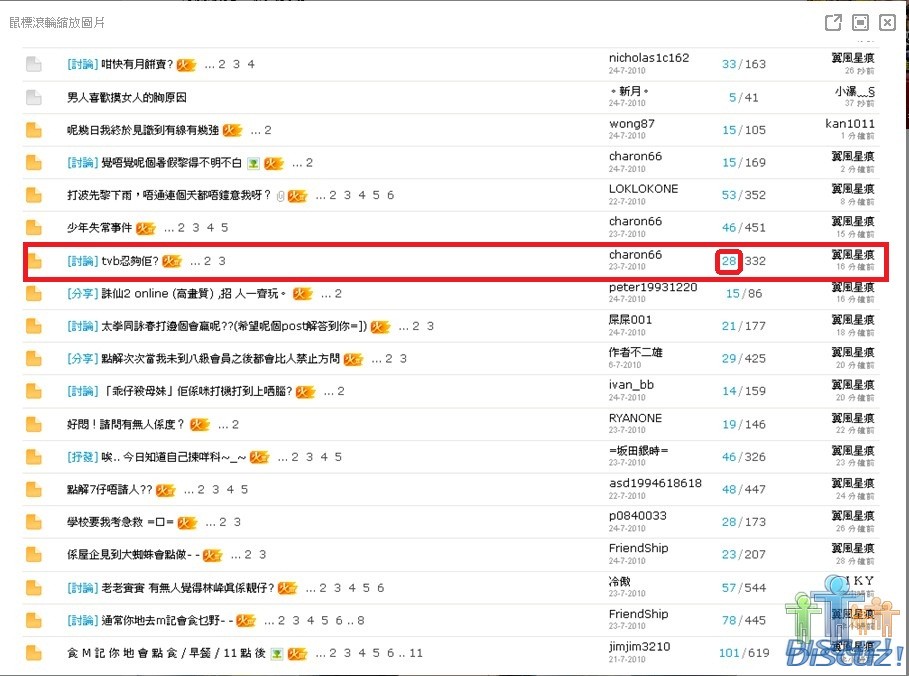Viewport: 909px width, 676px height.
Task: Click reply count 53 in LOKLOKONE row
Action: tap(729, 195)
